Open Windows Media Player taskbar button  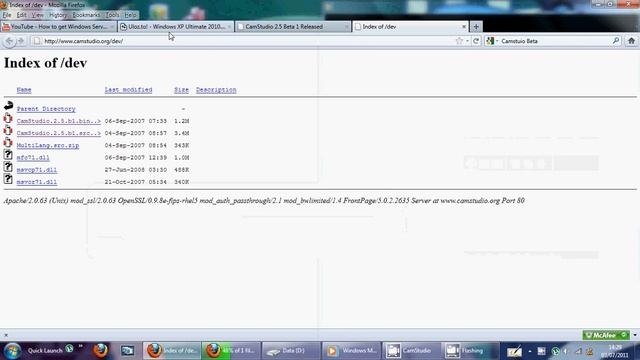(351, 351)
